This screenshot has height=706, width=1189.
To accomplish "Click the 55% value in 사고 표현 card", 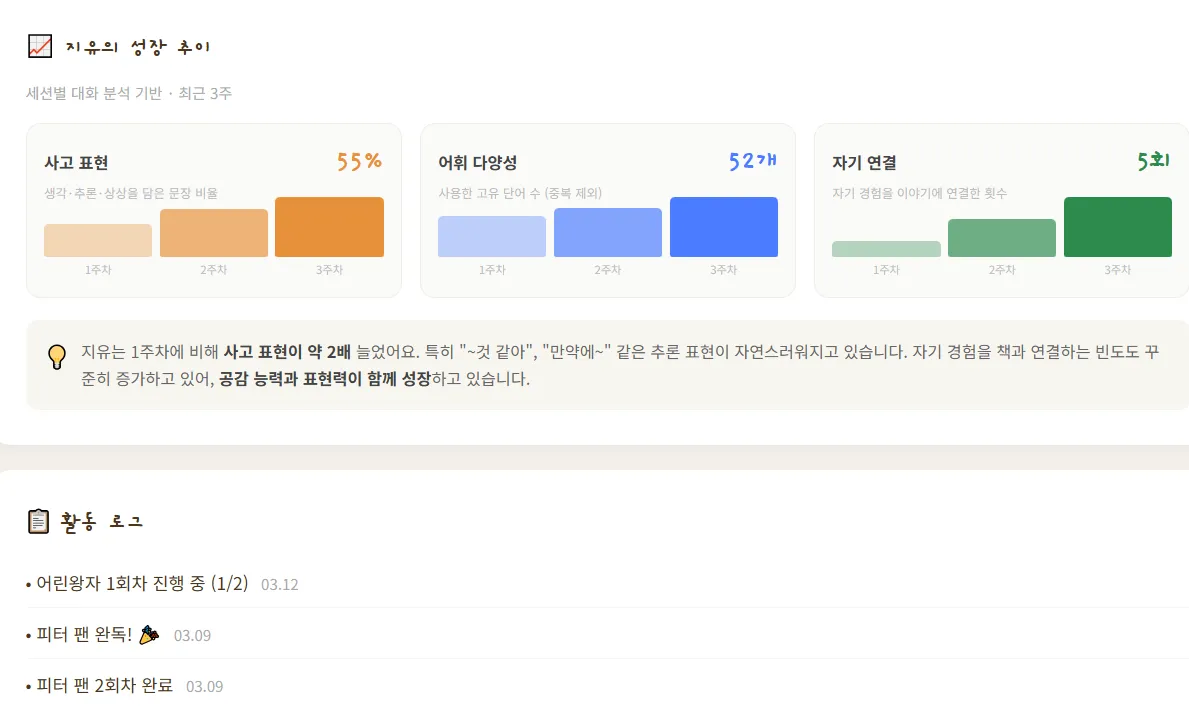I will (x=359, y=162).
